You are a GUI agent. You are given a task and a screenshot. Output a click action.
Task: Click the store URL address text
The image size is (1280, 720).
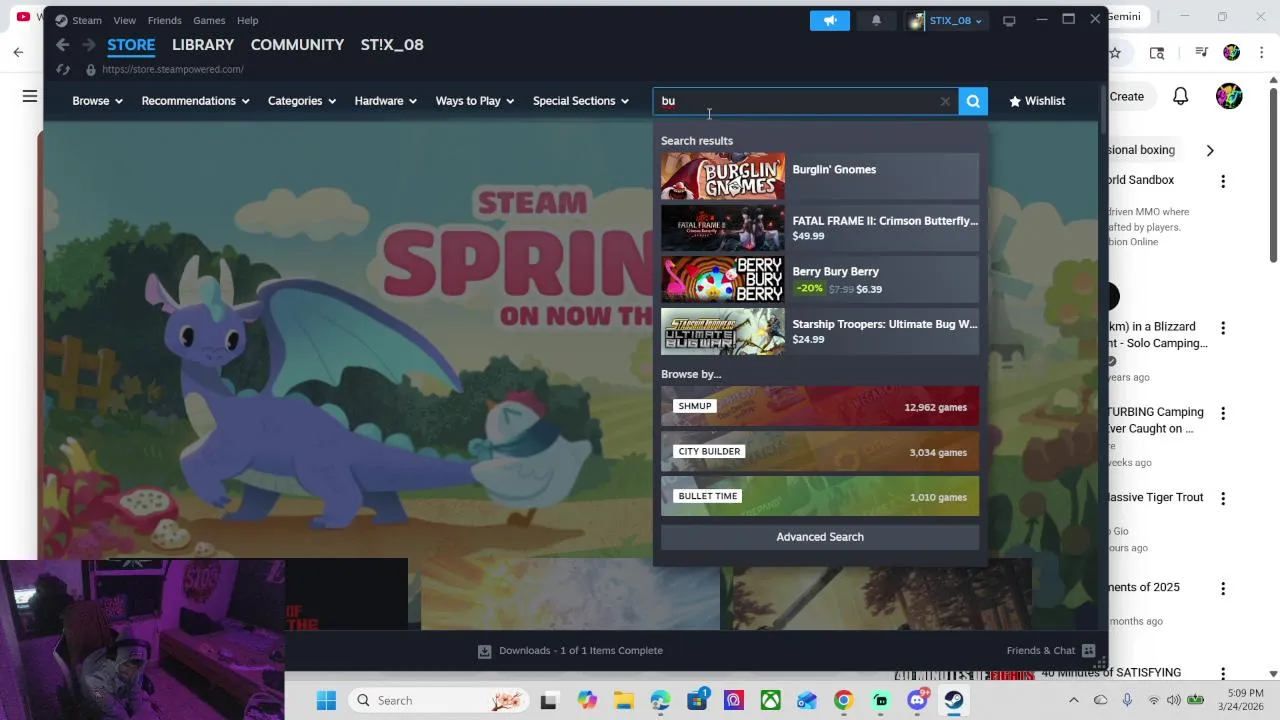coord(173,70)
